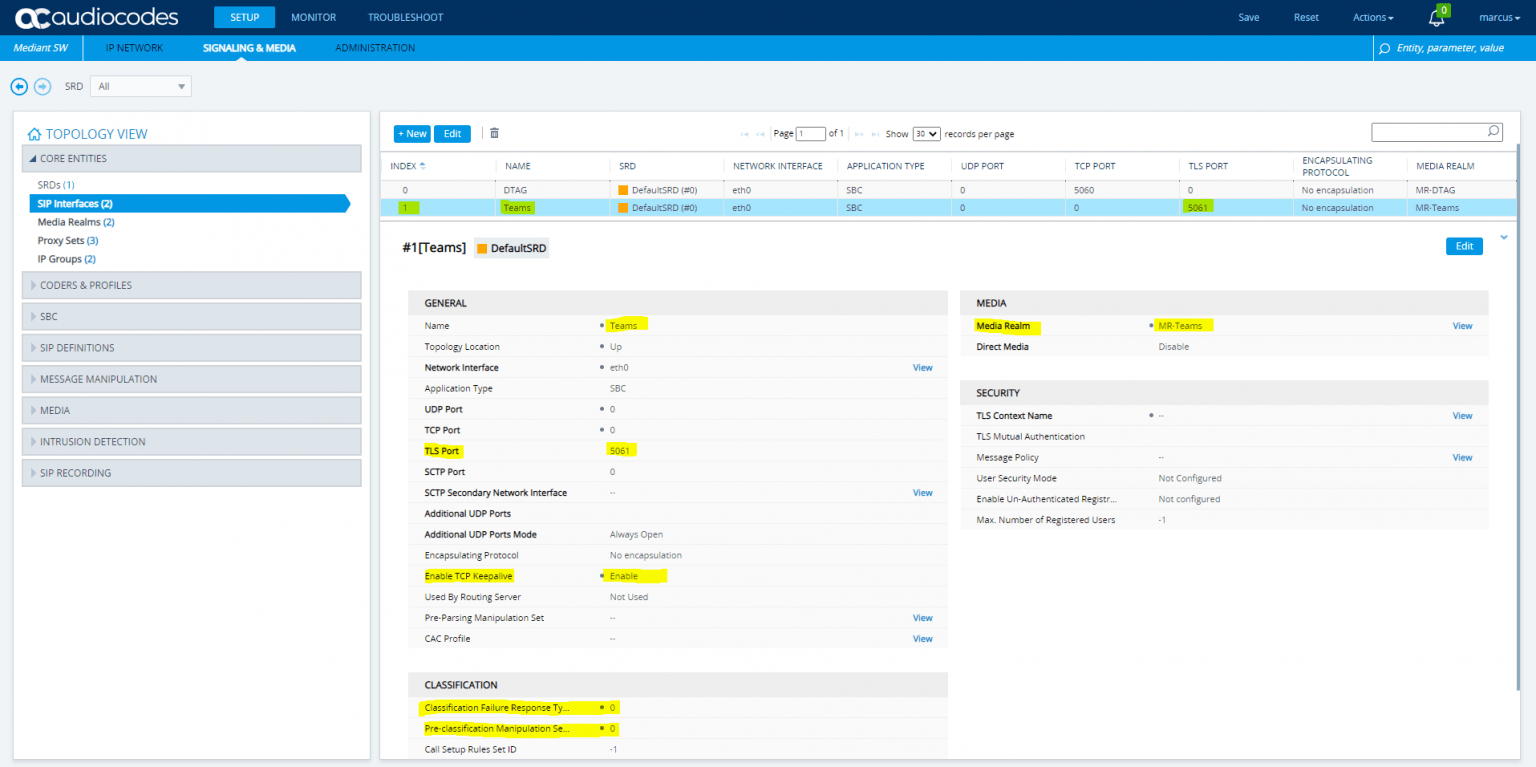Click the Mediant SW label
Image resolution: width=1536 pixels, height=767 pixels.
point(40,48)
